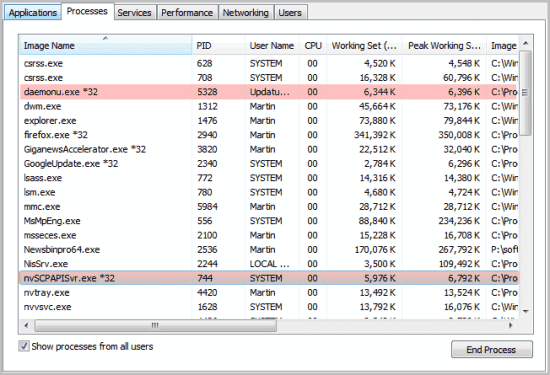Click PID value 5984
Image resolution: width=550 pixels, height=375 pixels.
coord(207,207)
